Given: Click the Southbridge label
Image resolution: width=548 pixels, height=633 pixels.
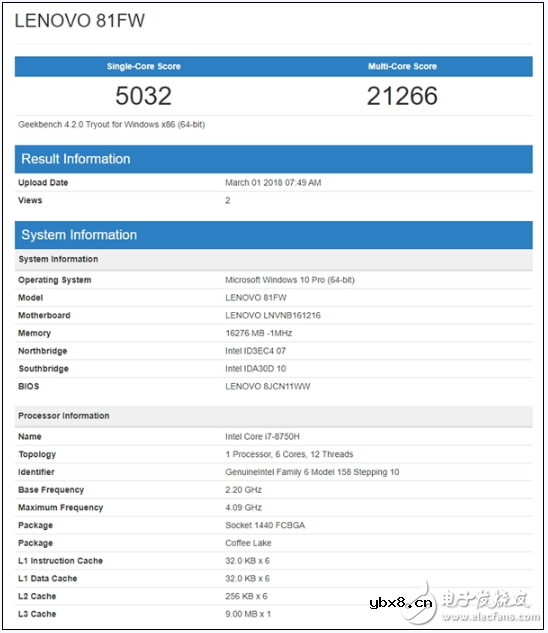Looking at the screenshot, I should coord(43,369).
